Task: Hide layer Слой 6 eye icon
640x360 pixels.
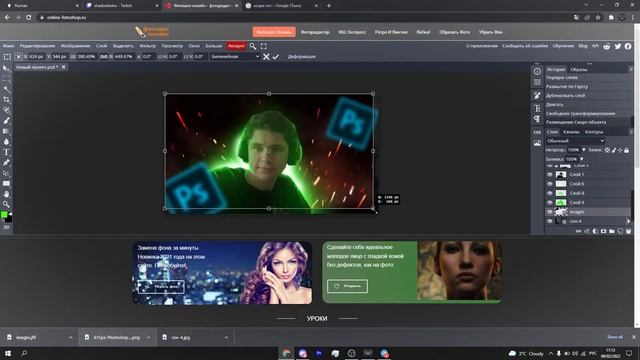Action: [550, 184]
